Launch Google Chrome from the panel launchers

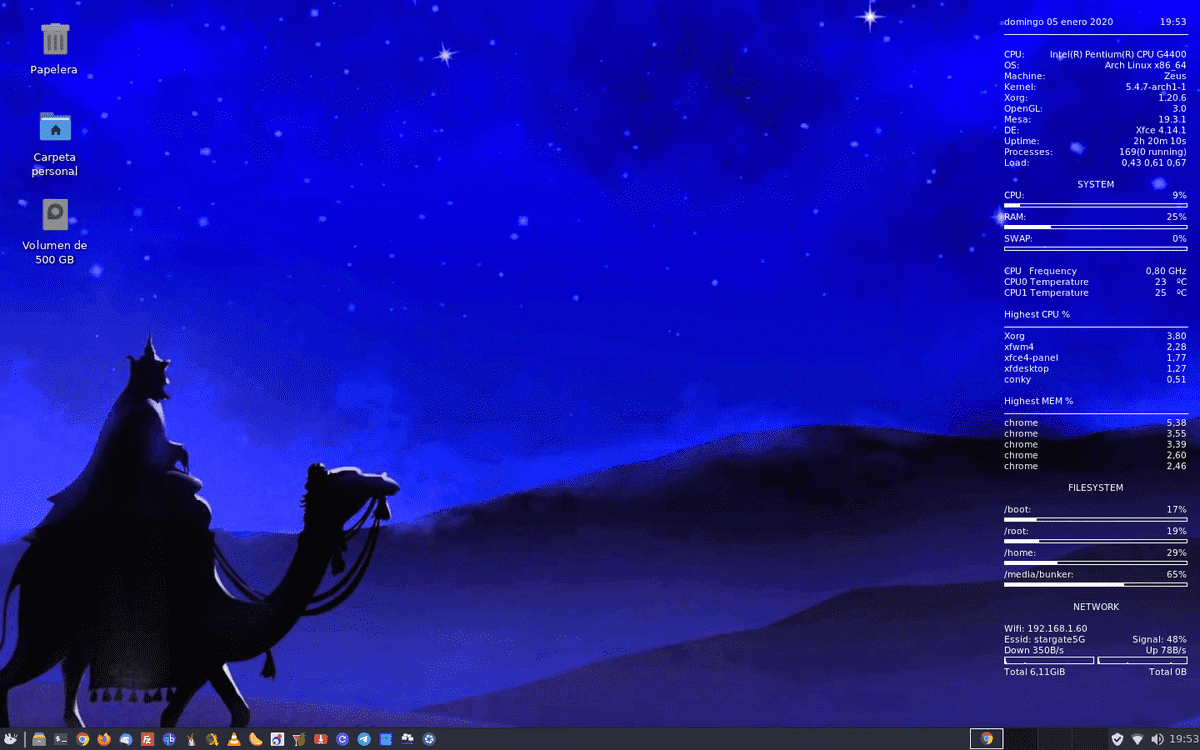[82, 739]
